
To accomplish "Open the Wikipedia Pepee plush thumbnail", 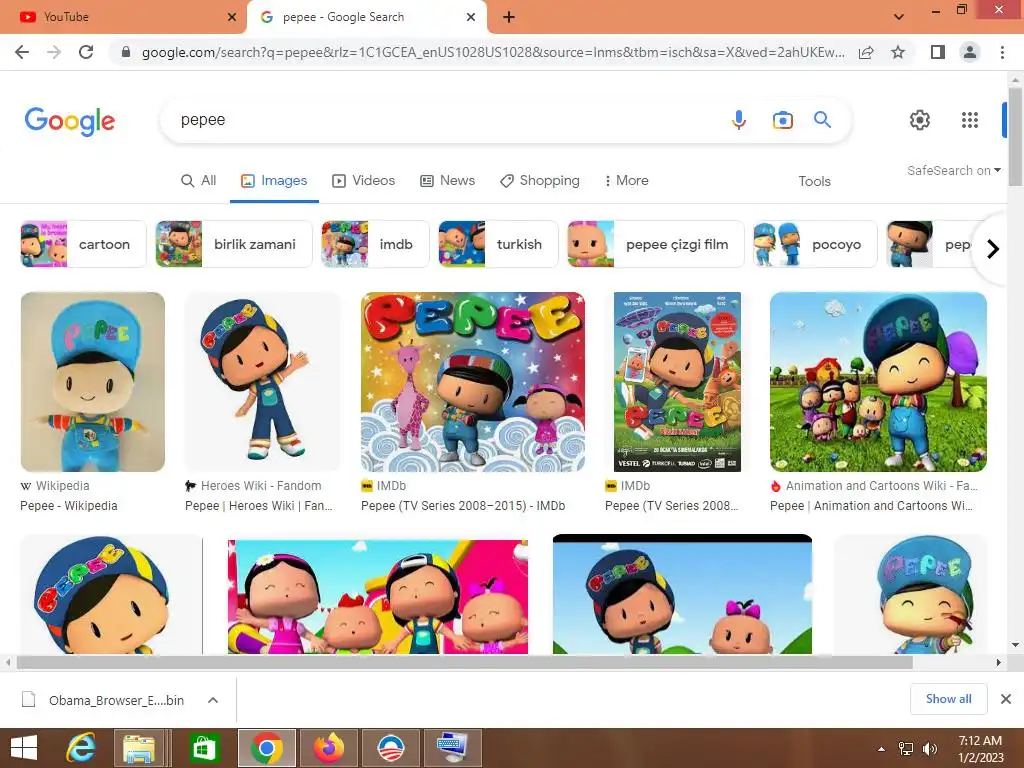I will click(x=93, y=382).
